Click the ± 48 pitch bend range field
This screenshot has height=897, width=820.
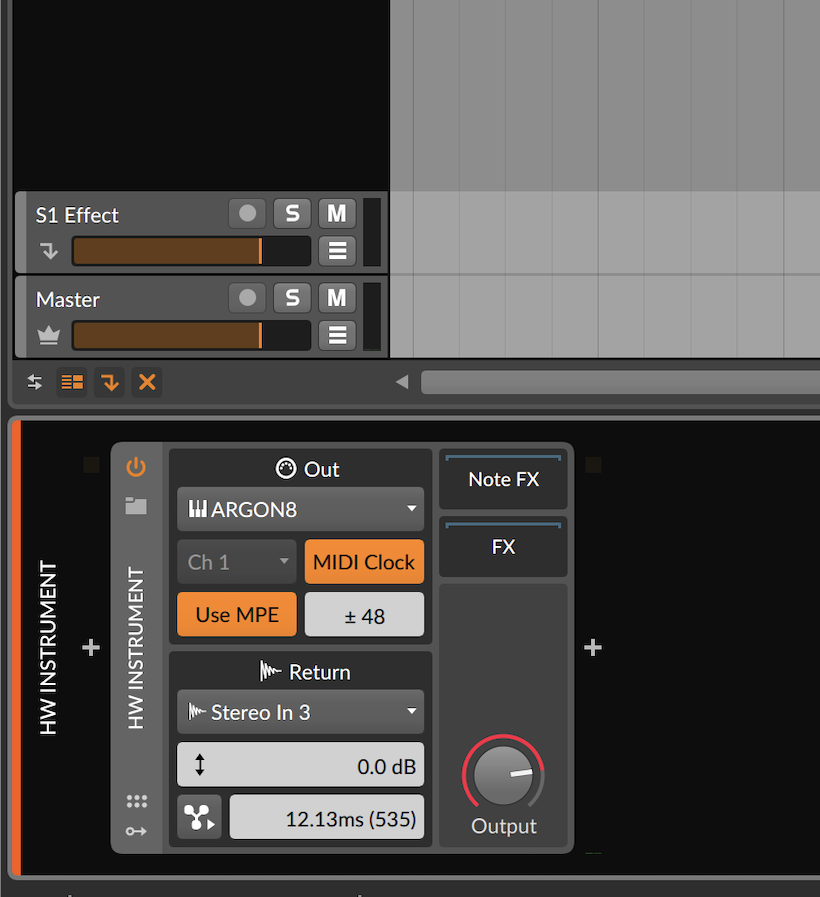[365, 614]
